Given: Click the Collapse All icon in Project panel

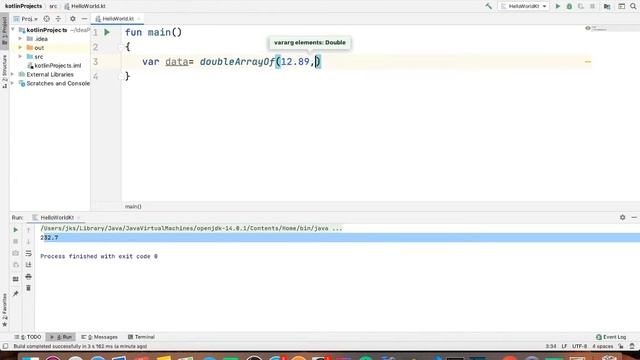Looking at the screenshot, I should (x=58, y=19).
